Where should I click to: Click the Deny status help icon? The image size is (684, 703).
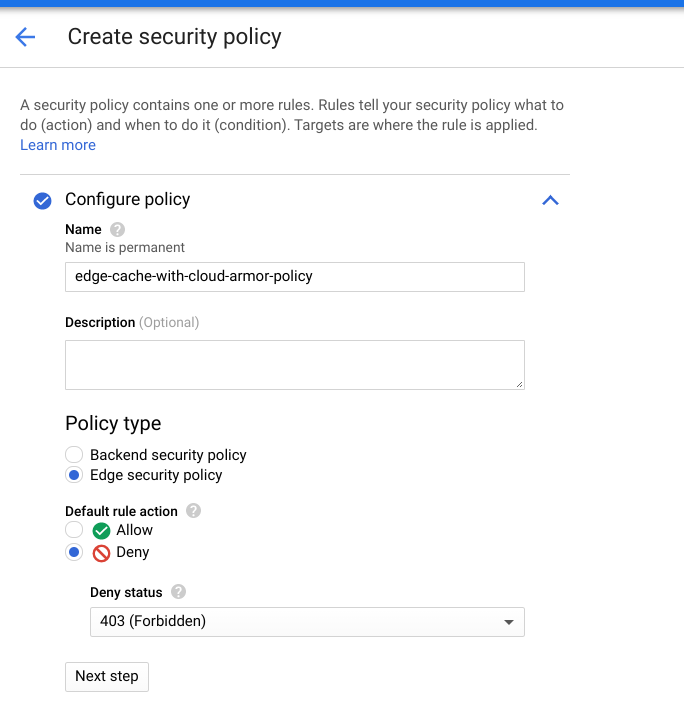(x=178, y=591)
